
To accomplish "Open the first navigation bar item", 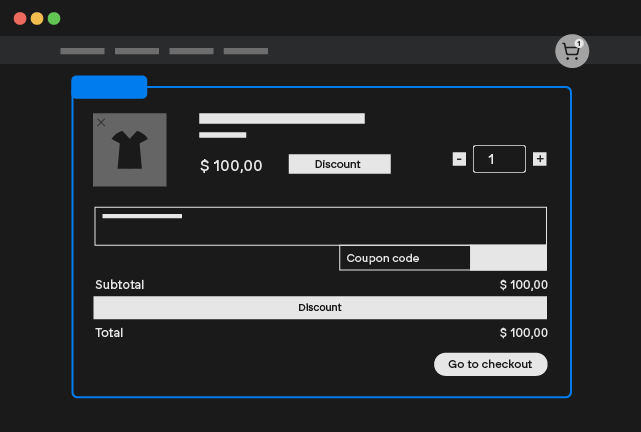I will (82, 51).
